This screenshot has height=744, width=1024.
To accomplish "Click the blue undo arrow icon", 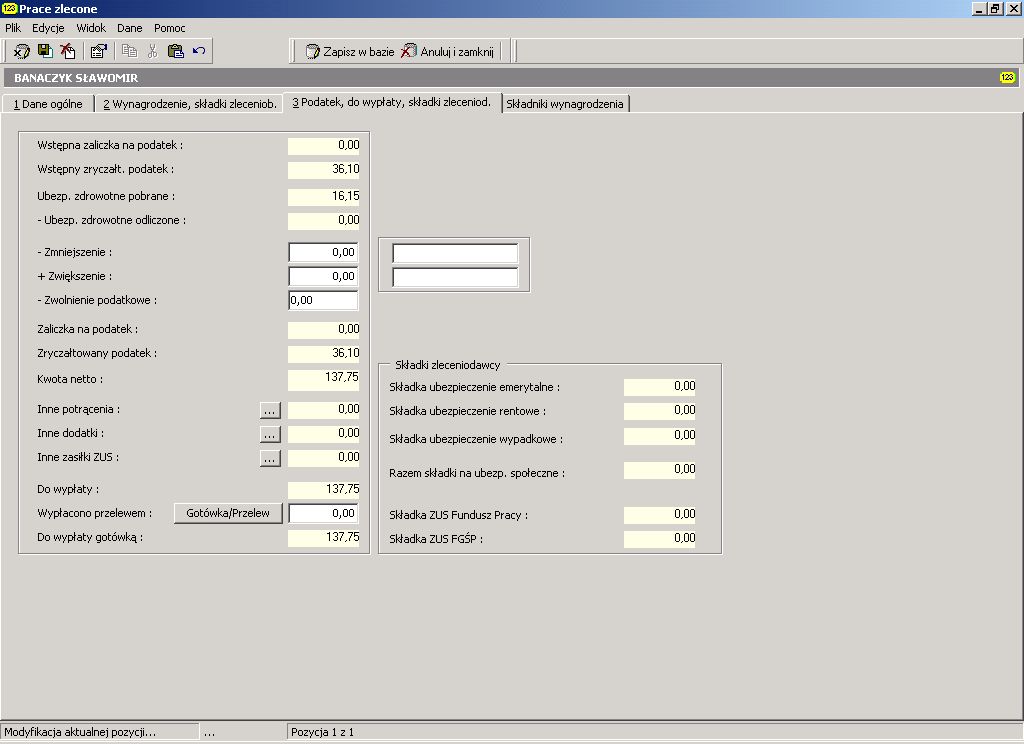I will [x=199, y=51].
